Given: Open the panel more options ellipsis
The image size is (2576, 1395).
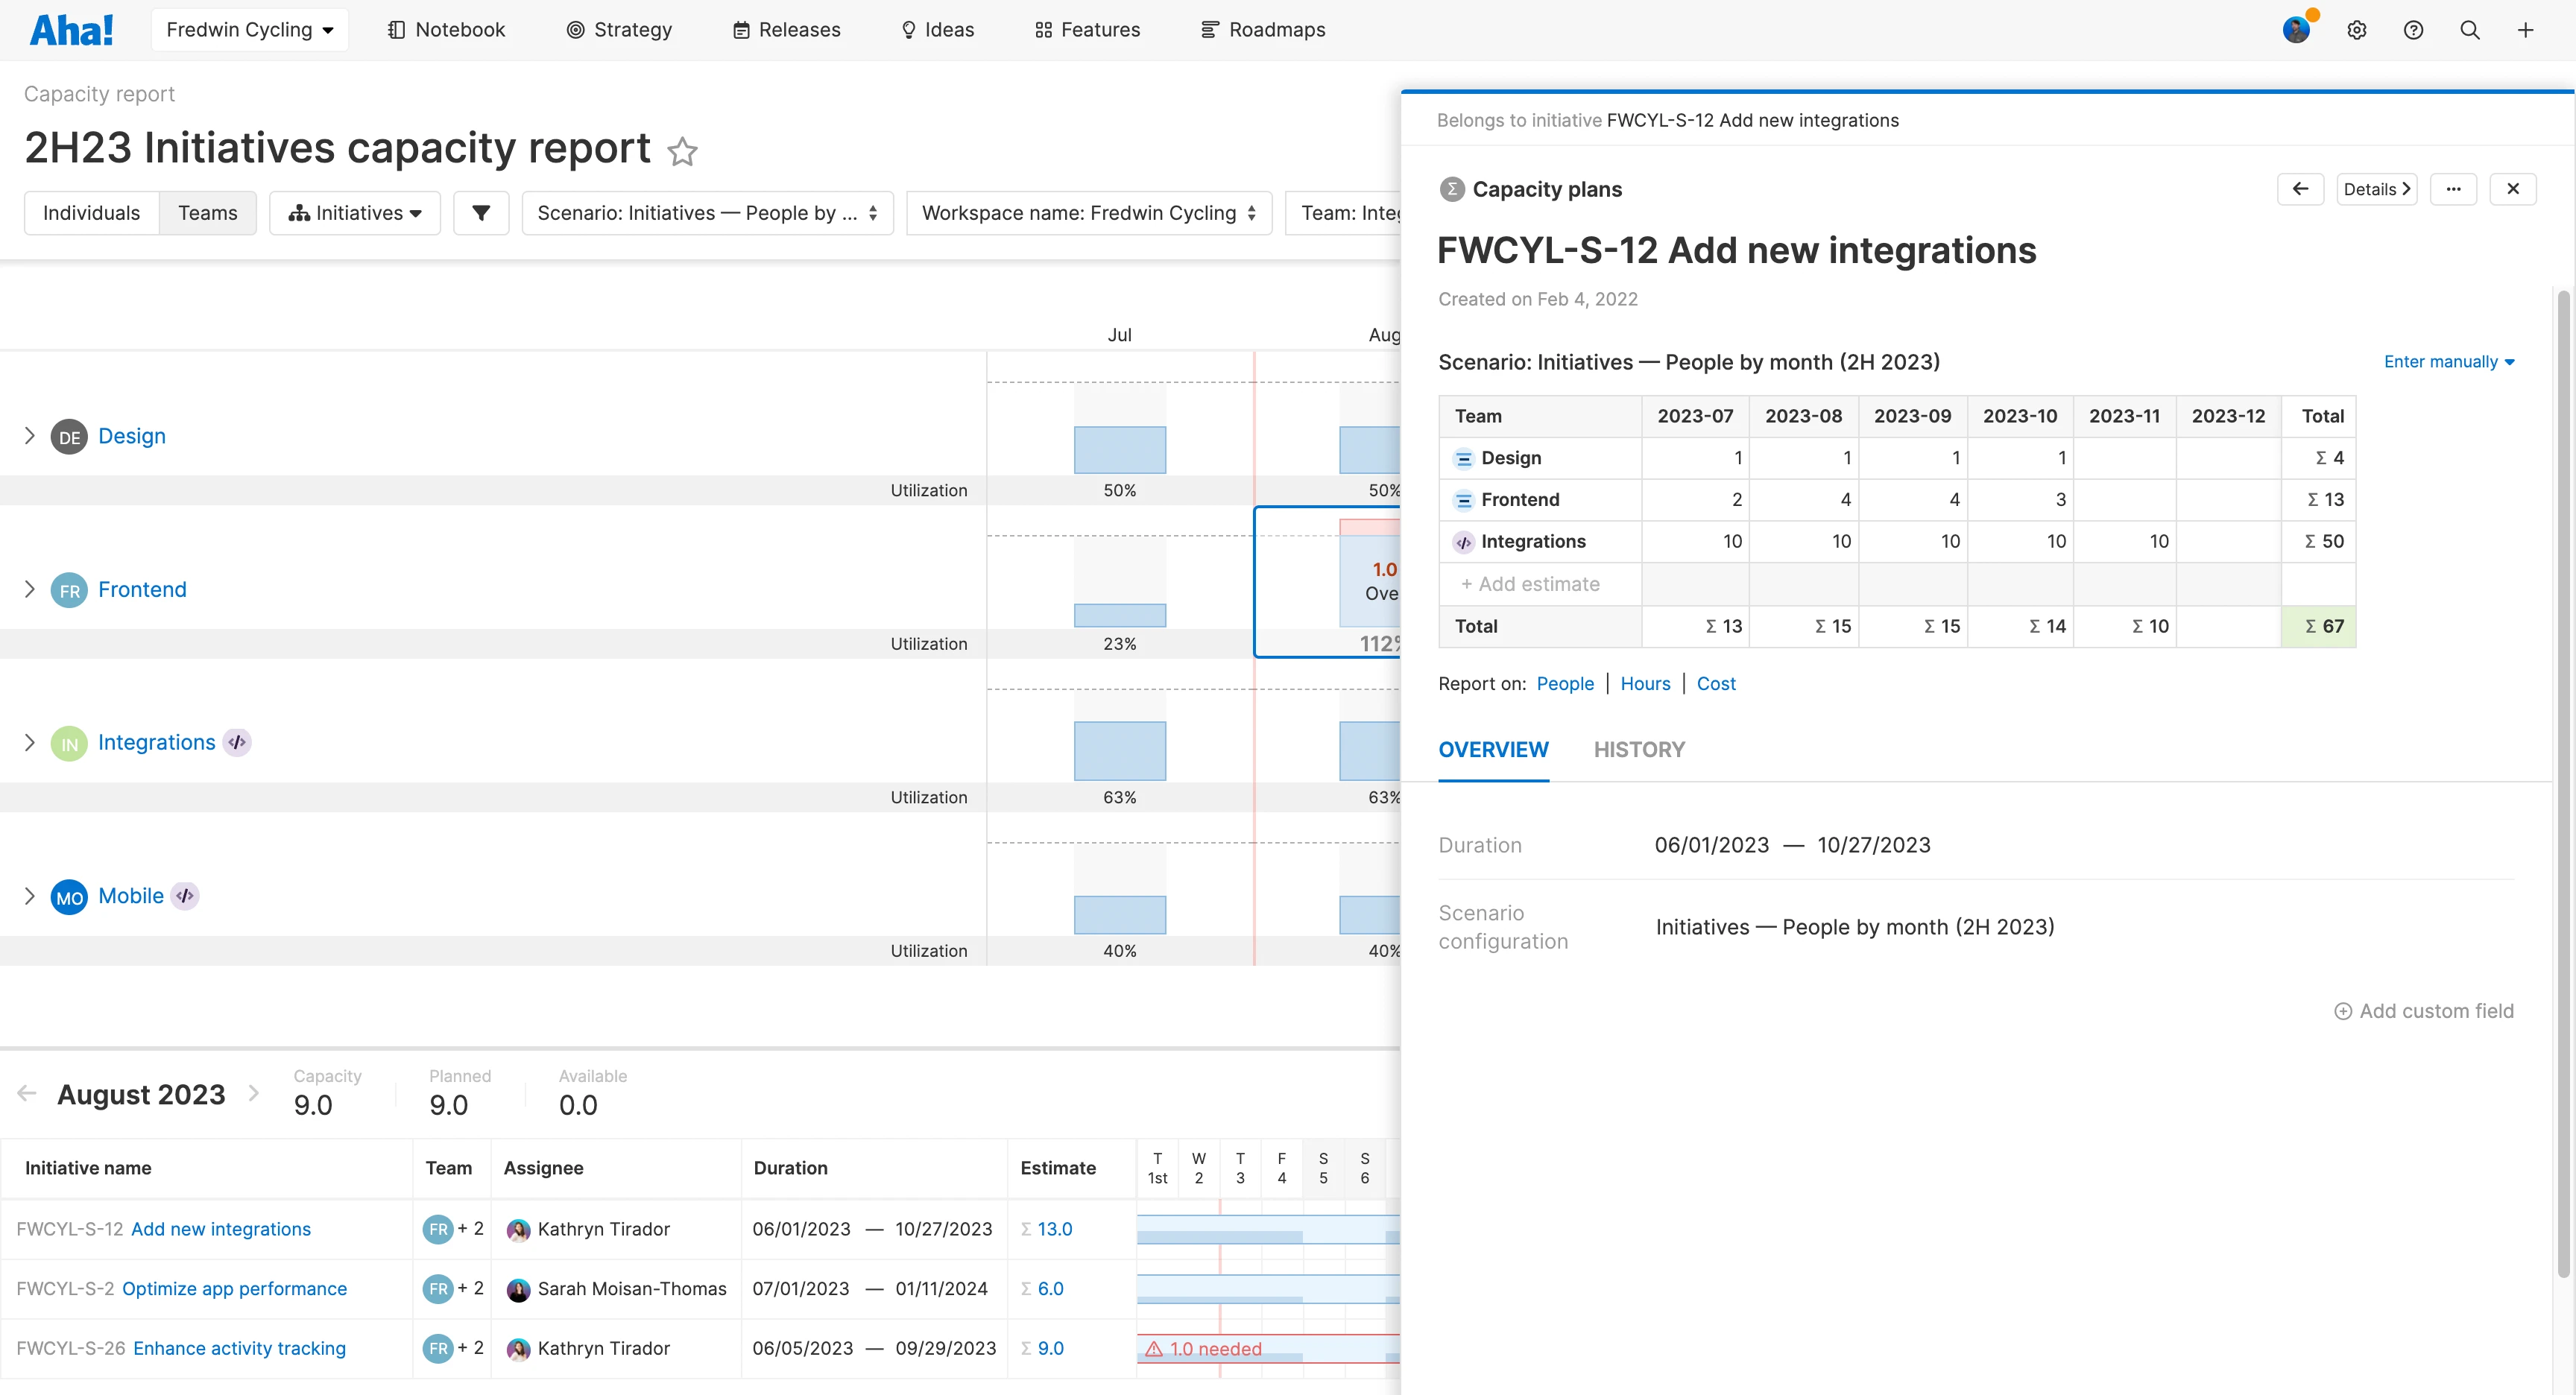Looking at the screenshot, I should click(2453, 189).
